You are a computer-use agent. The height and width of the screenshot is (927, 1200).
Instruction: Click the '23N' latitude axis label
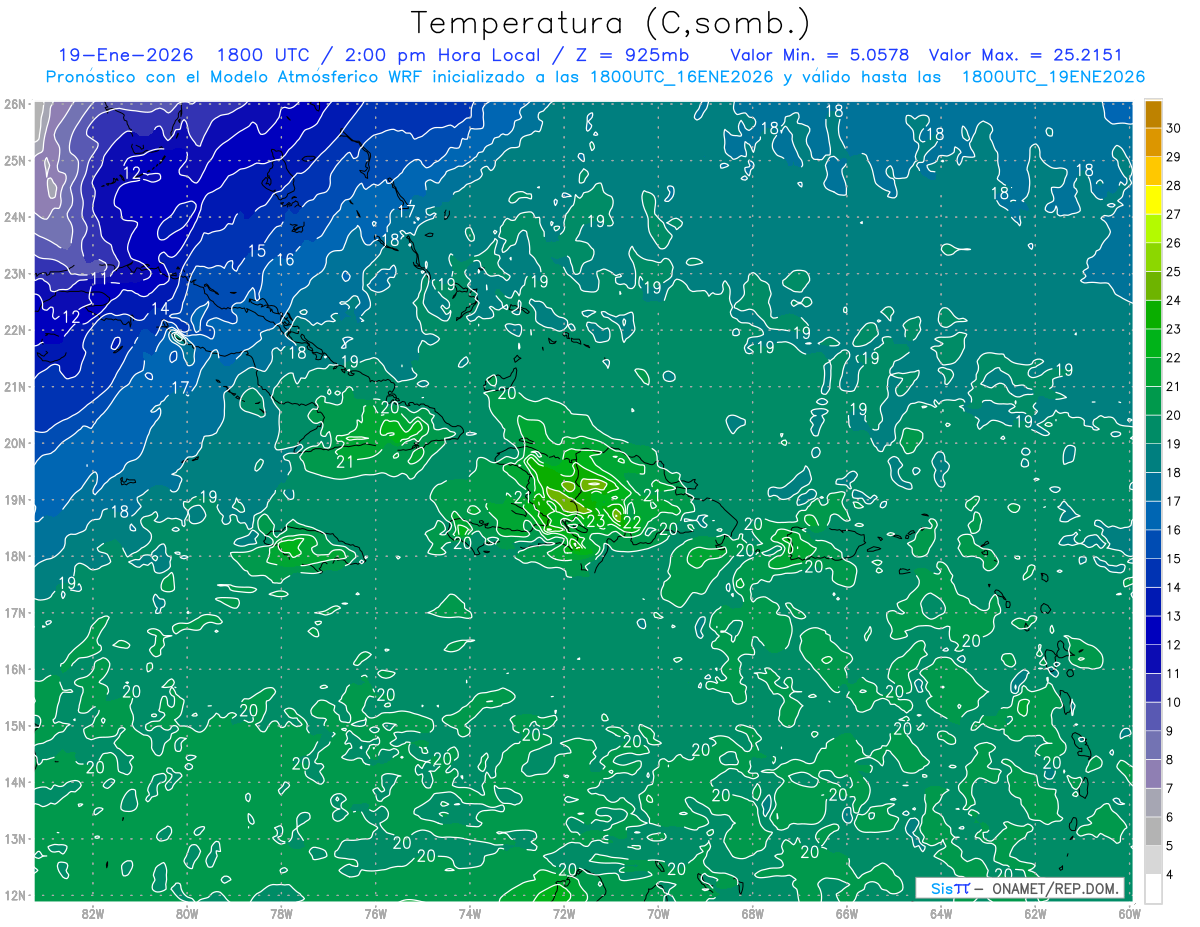14,273
